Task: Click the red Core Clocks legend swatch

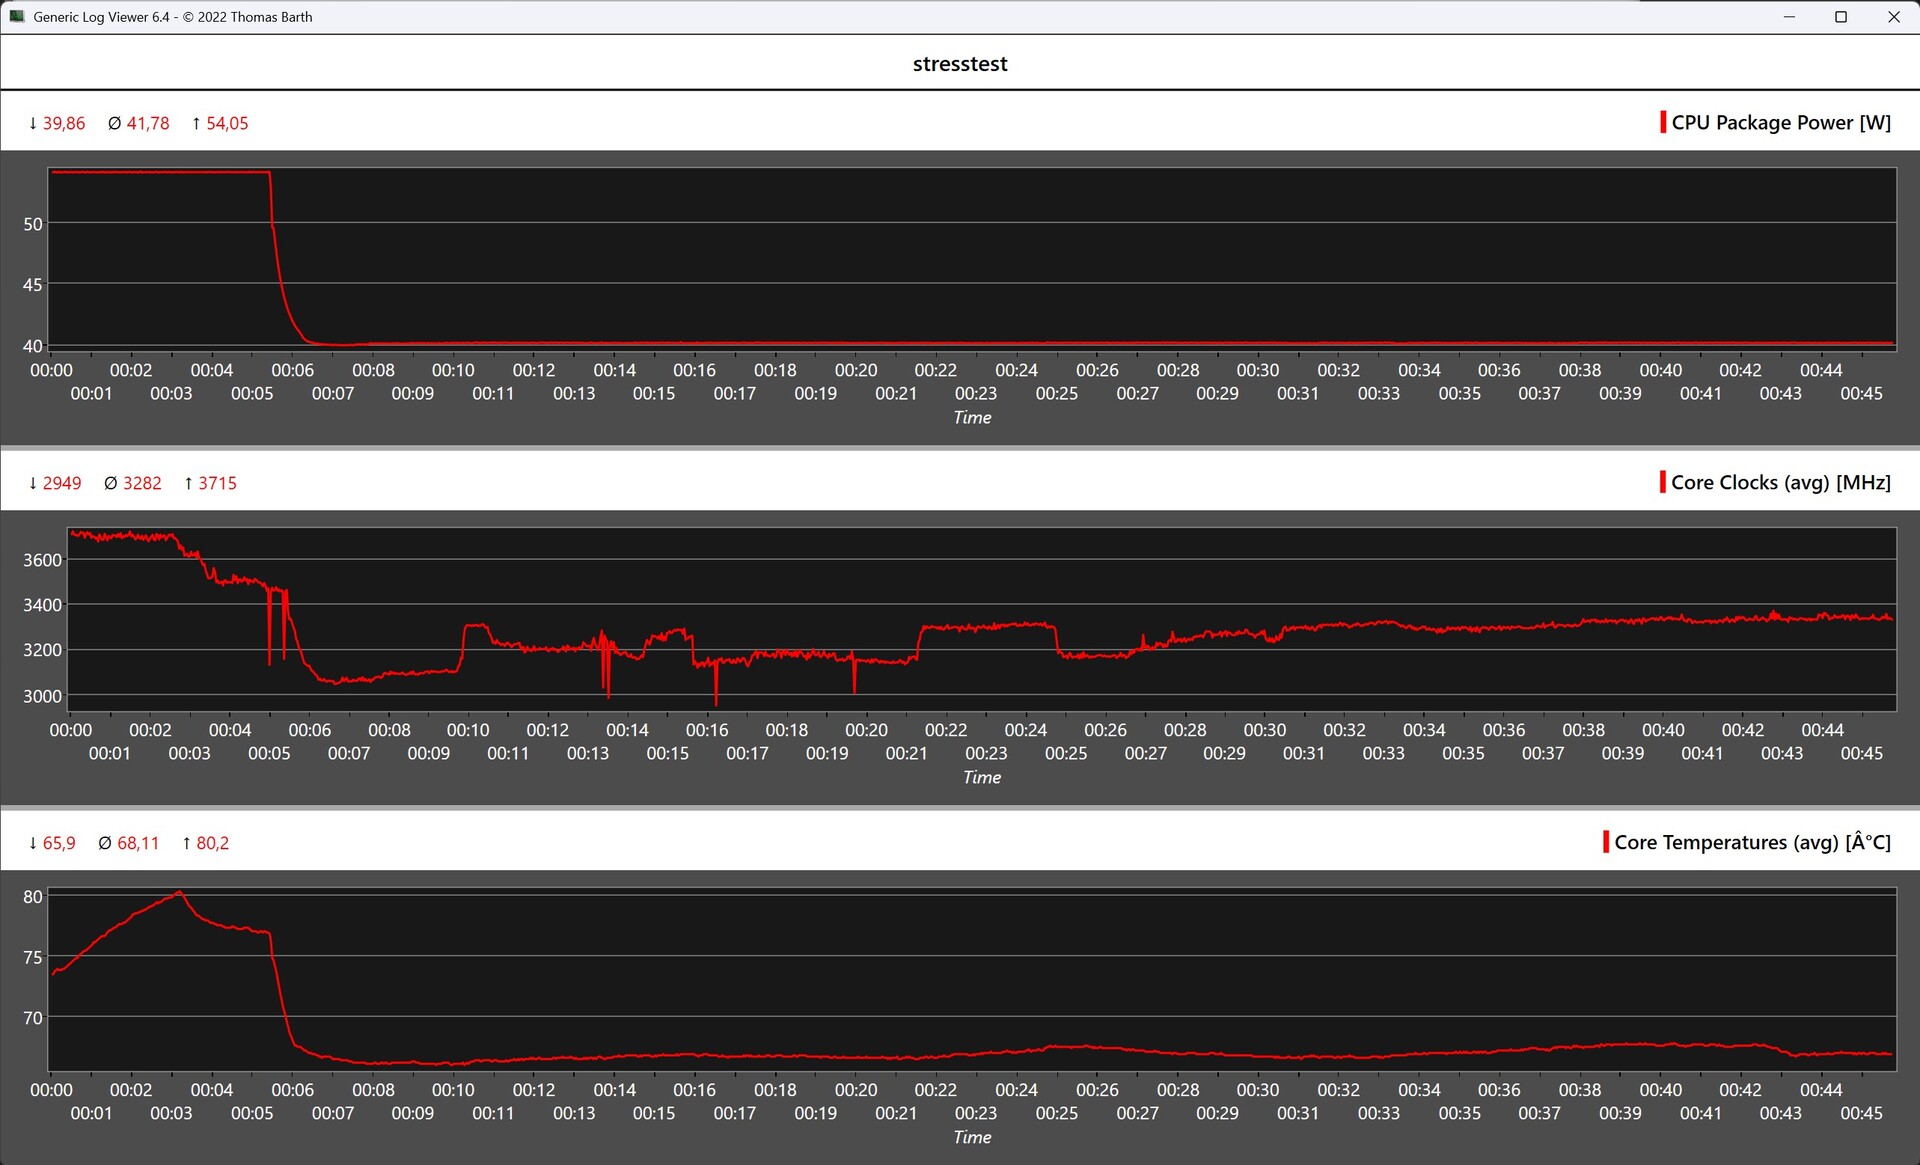Action: coord(1662,482)
